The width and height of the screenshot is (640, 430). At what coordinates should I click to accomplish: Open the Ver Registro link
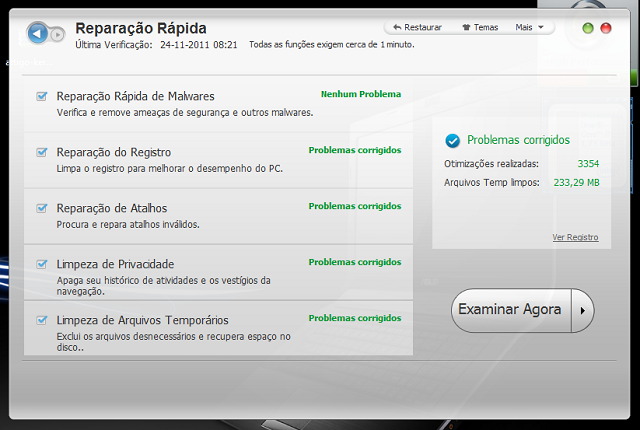pos(576,237)
